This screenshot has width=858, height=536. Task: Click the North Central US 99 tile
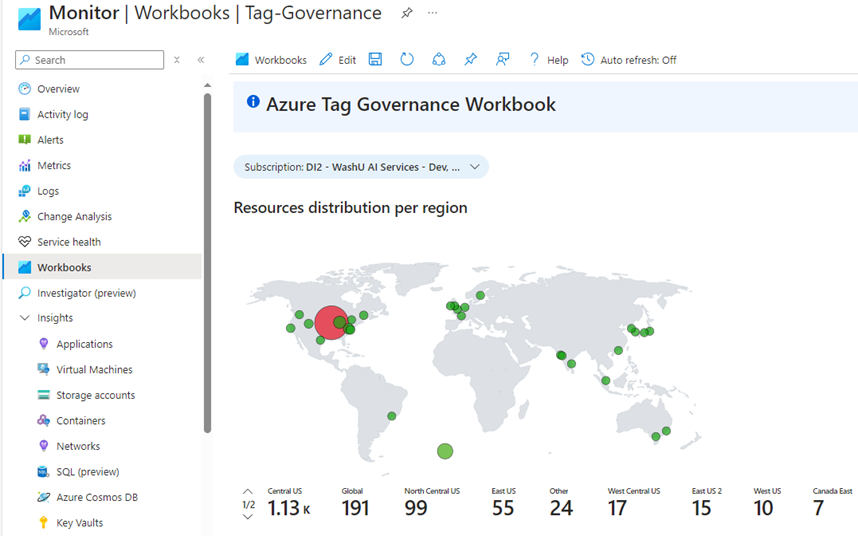tap(432, 502)
